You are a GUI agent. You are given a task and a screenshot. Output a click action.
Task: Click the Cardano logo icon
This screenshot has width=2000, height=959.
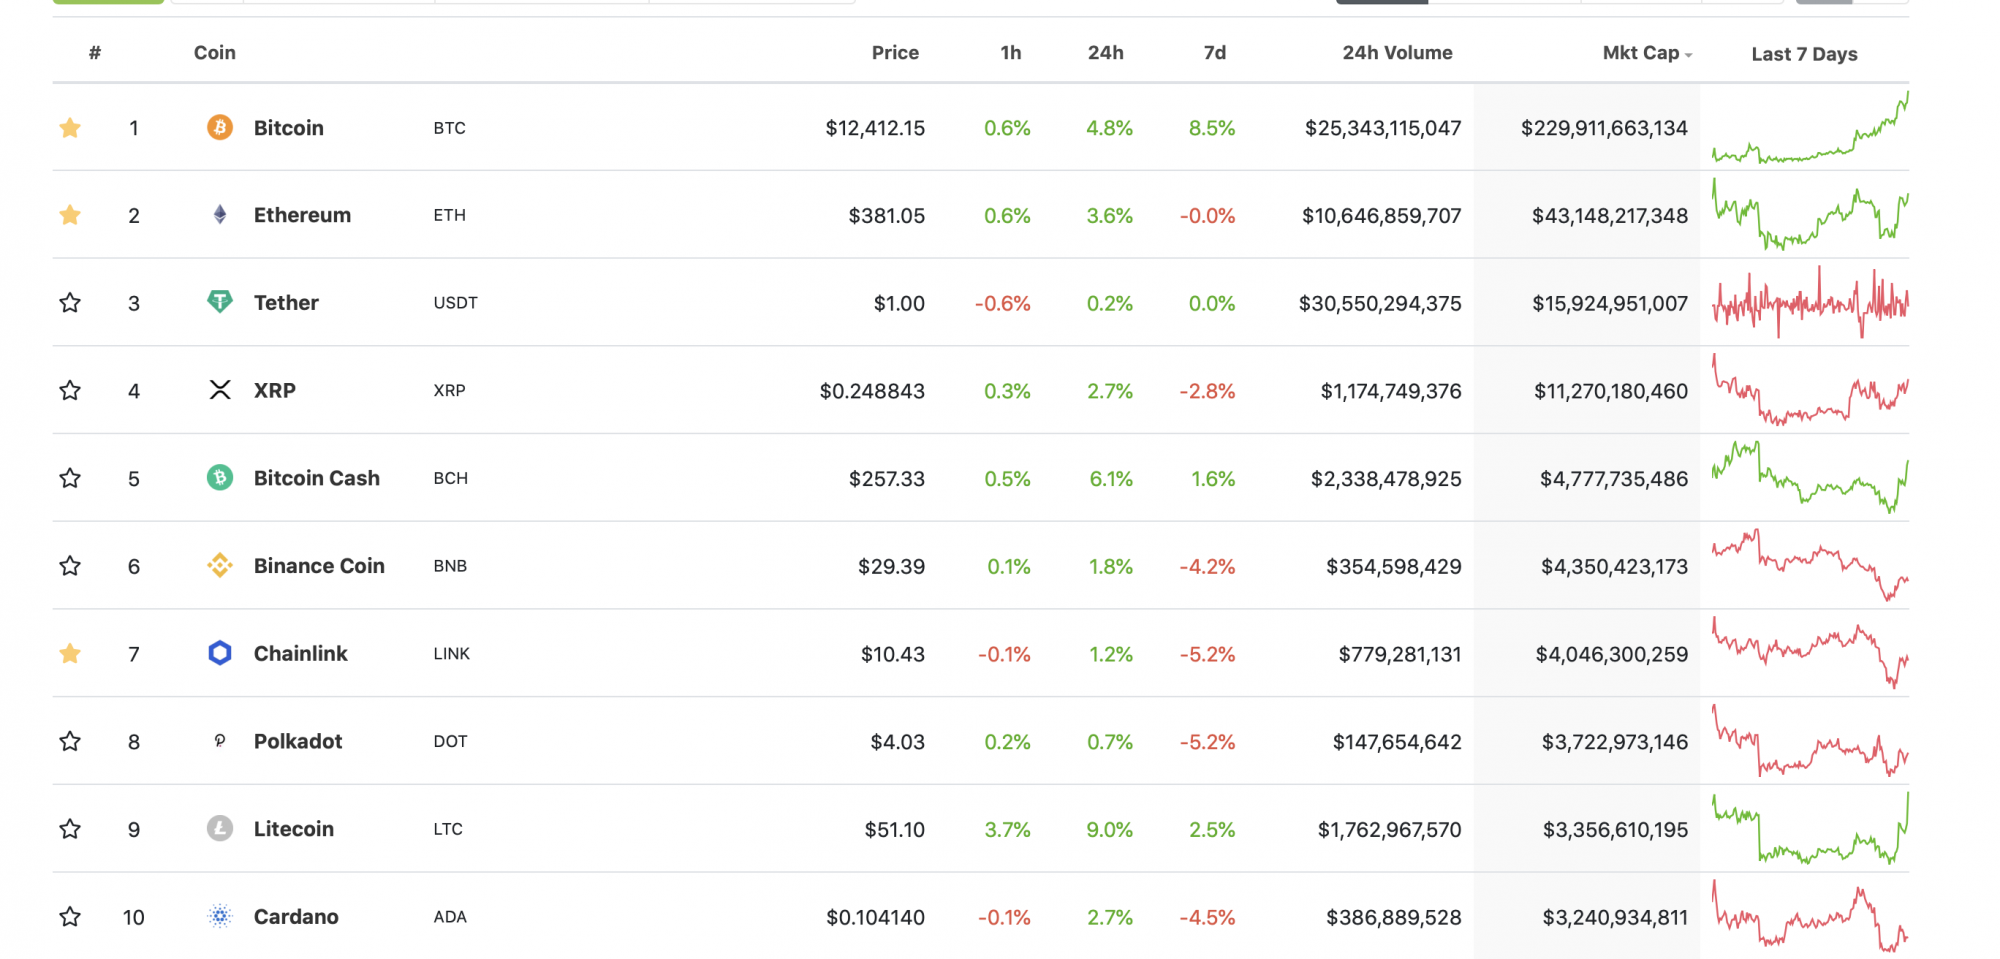point(220,916)
